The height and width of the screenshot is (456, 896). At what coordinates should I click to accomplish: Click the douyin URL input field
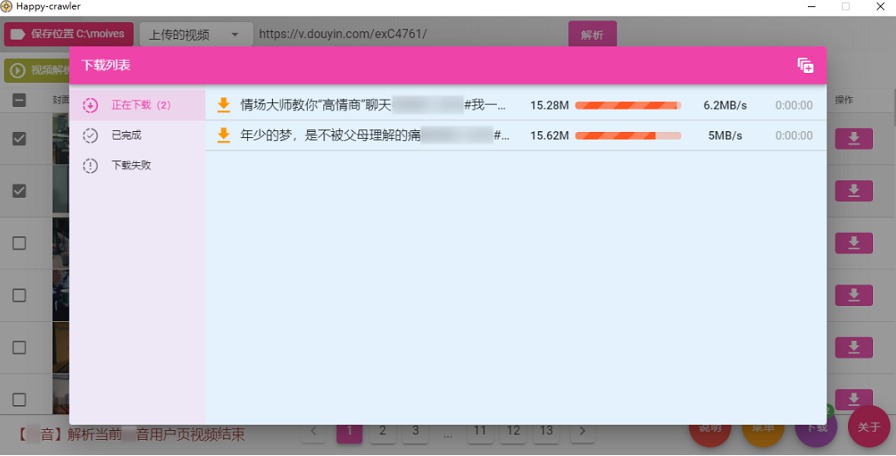pyautogui.click(x=409, y=34)
